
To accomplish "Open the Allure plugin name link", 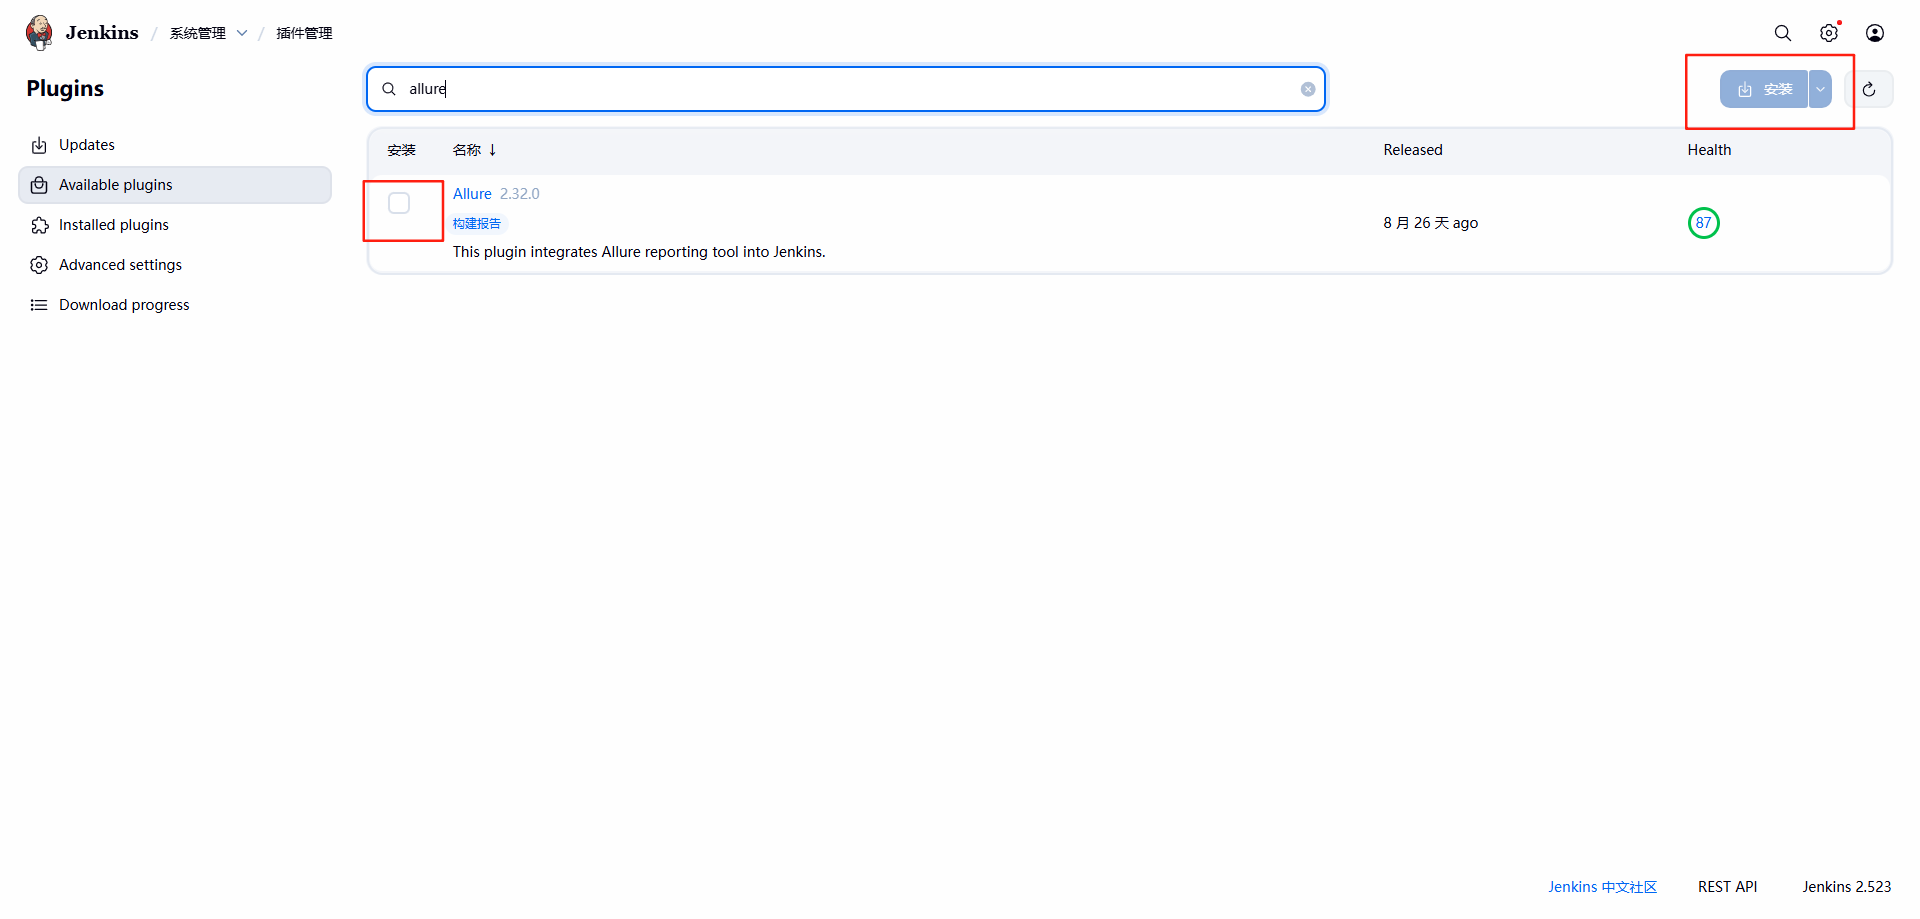I will pyautogui.click(x=472, y=194).
